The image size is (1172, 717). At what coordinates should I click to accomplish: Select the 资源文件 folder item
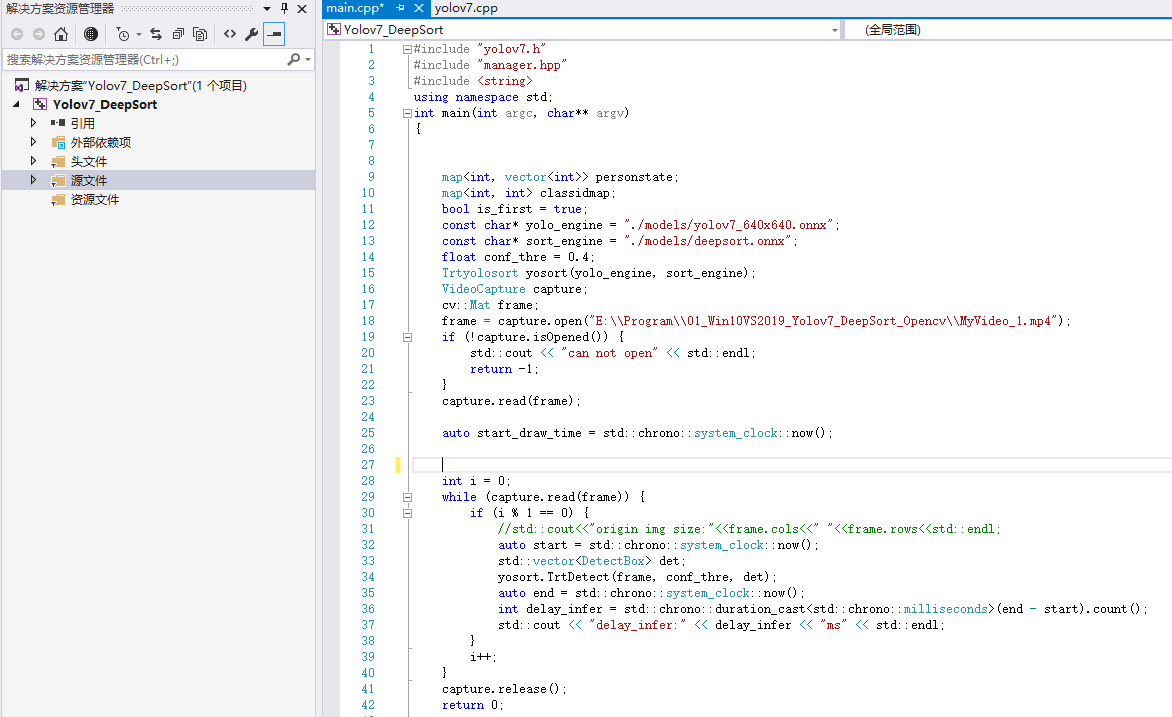point(94,199)
